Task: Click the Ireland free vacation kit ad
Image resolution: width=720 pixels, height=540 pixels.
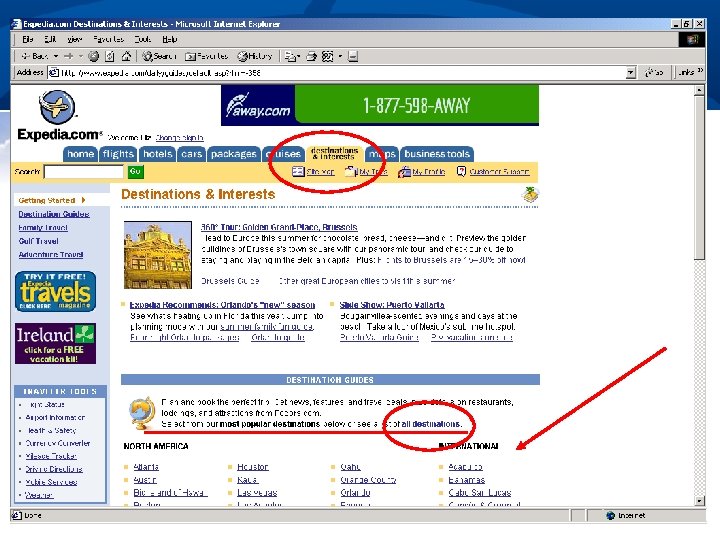Action: [55, 343]
